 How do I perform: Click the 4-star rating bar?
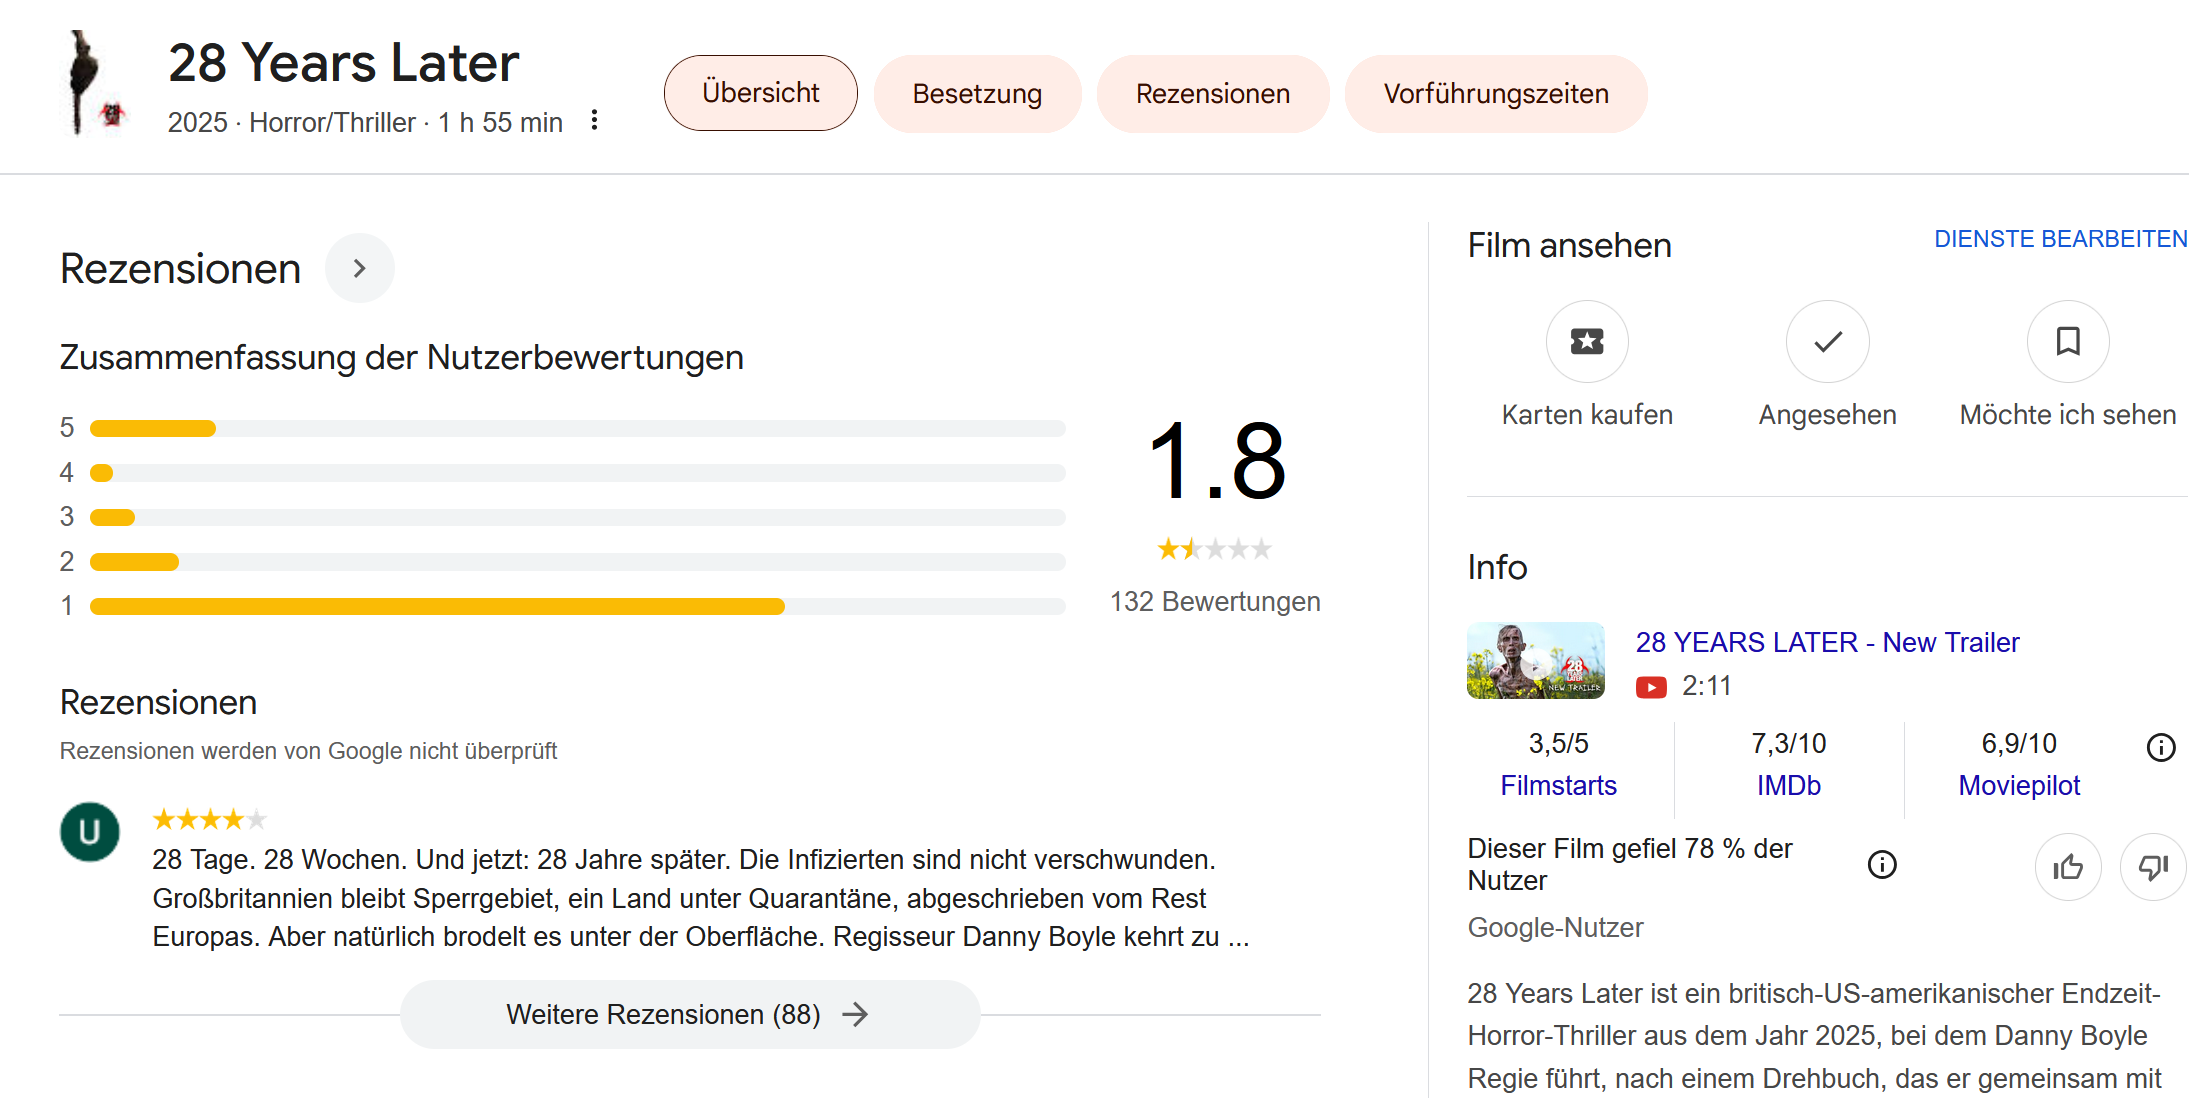(x=577, y=473)
